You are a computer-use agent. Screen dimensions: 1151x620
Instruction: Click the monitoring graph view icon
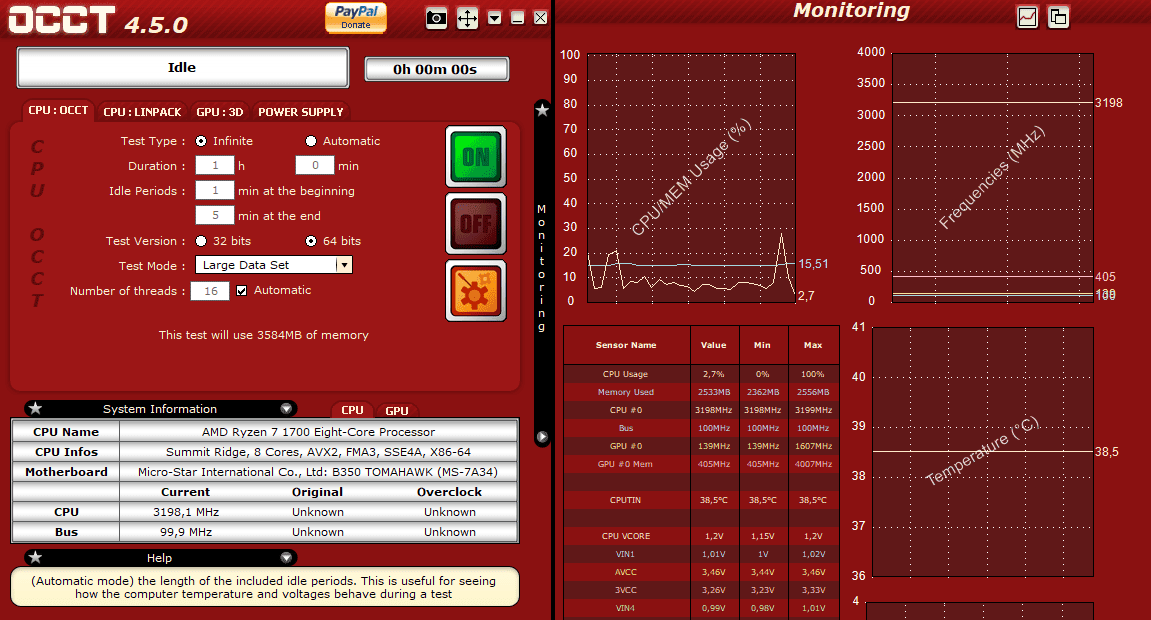(1027, 17)
